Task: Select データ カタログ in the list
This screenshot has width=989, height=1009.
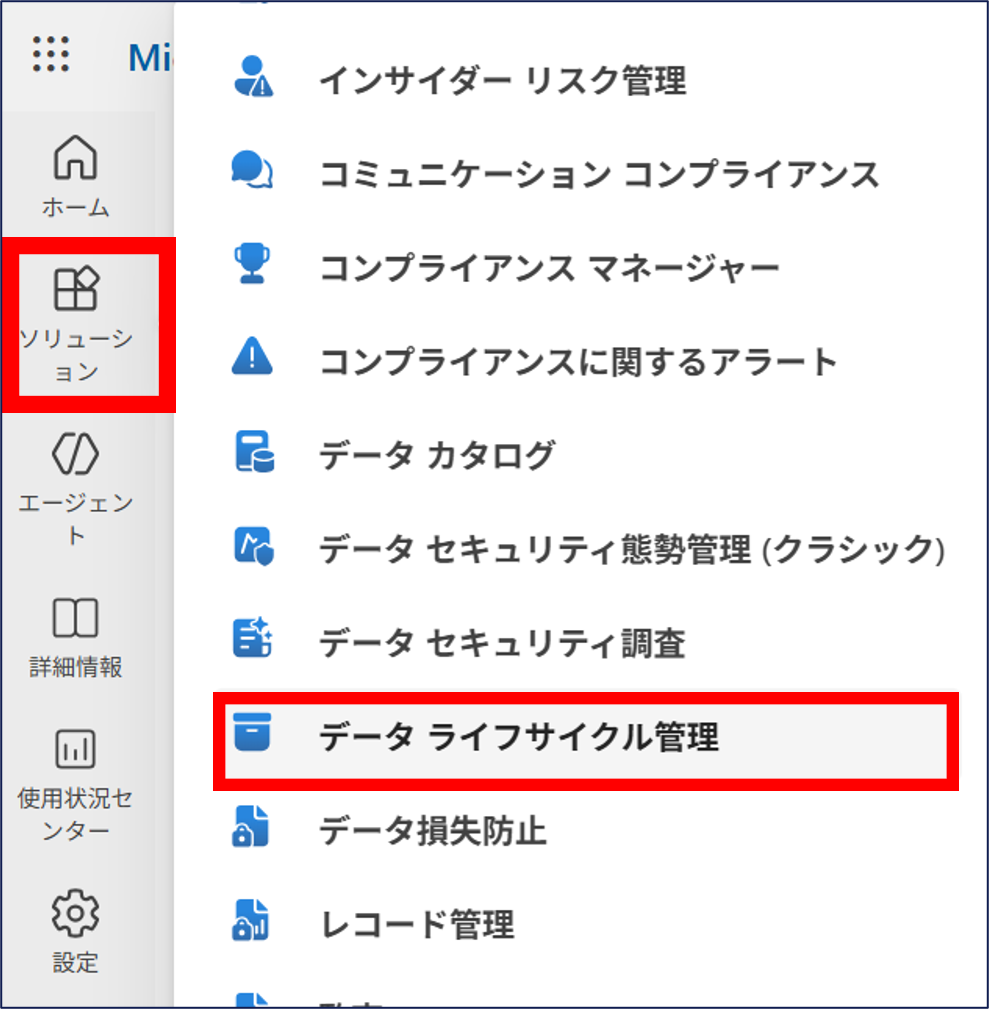Action: coord(438,456)
